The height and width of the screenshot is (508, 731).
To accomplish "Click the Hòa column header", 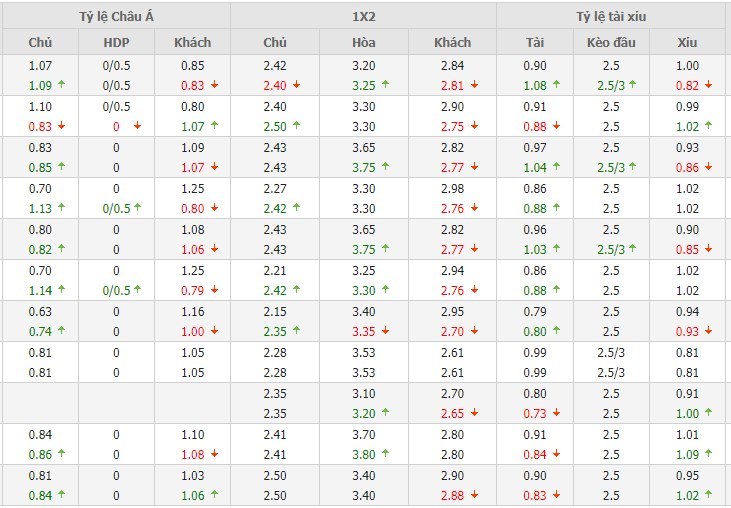I will click(364, 42).
